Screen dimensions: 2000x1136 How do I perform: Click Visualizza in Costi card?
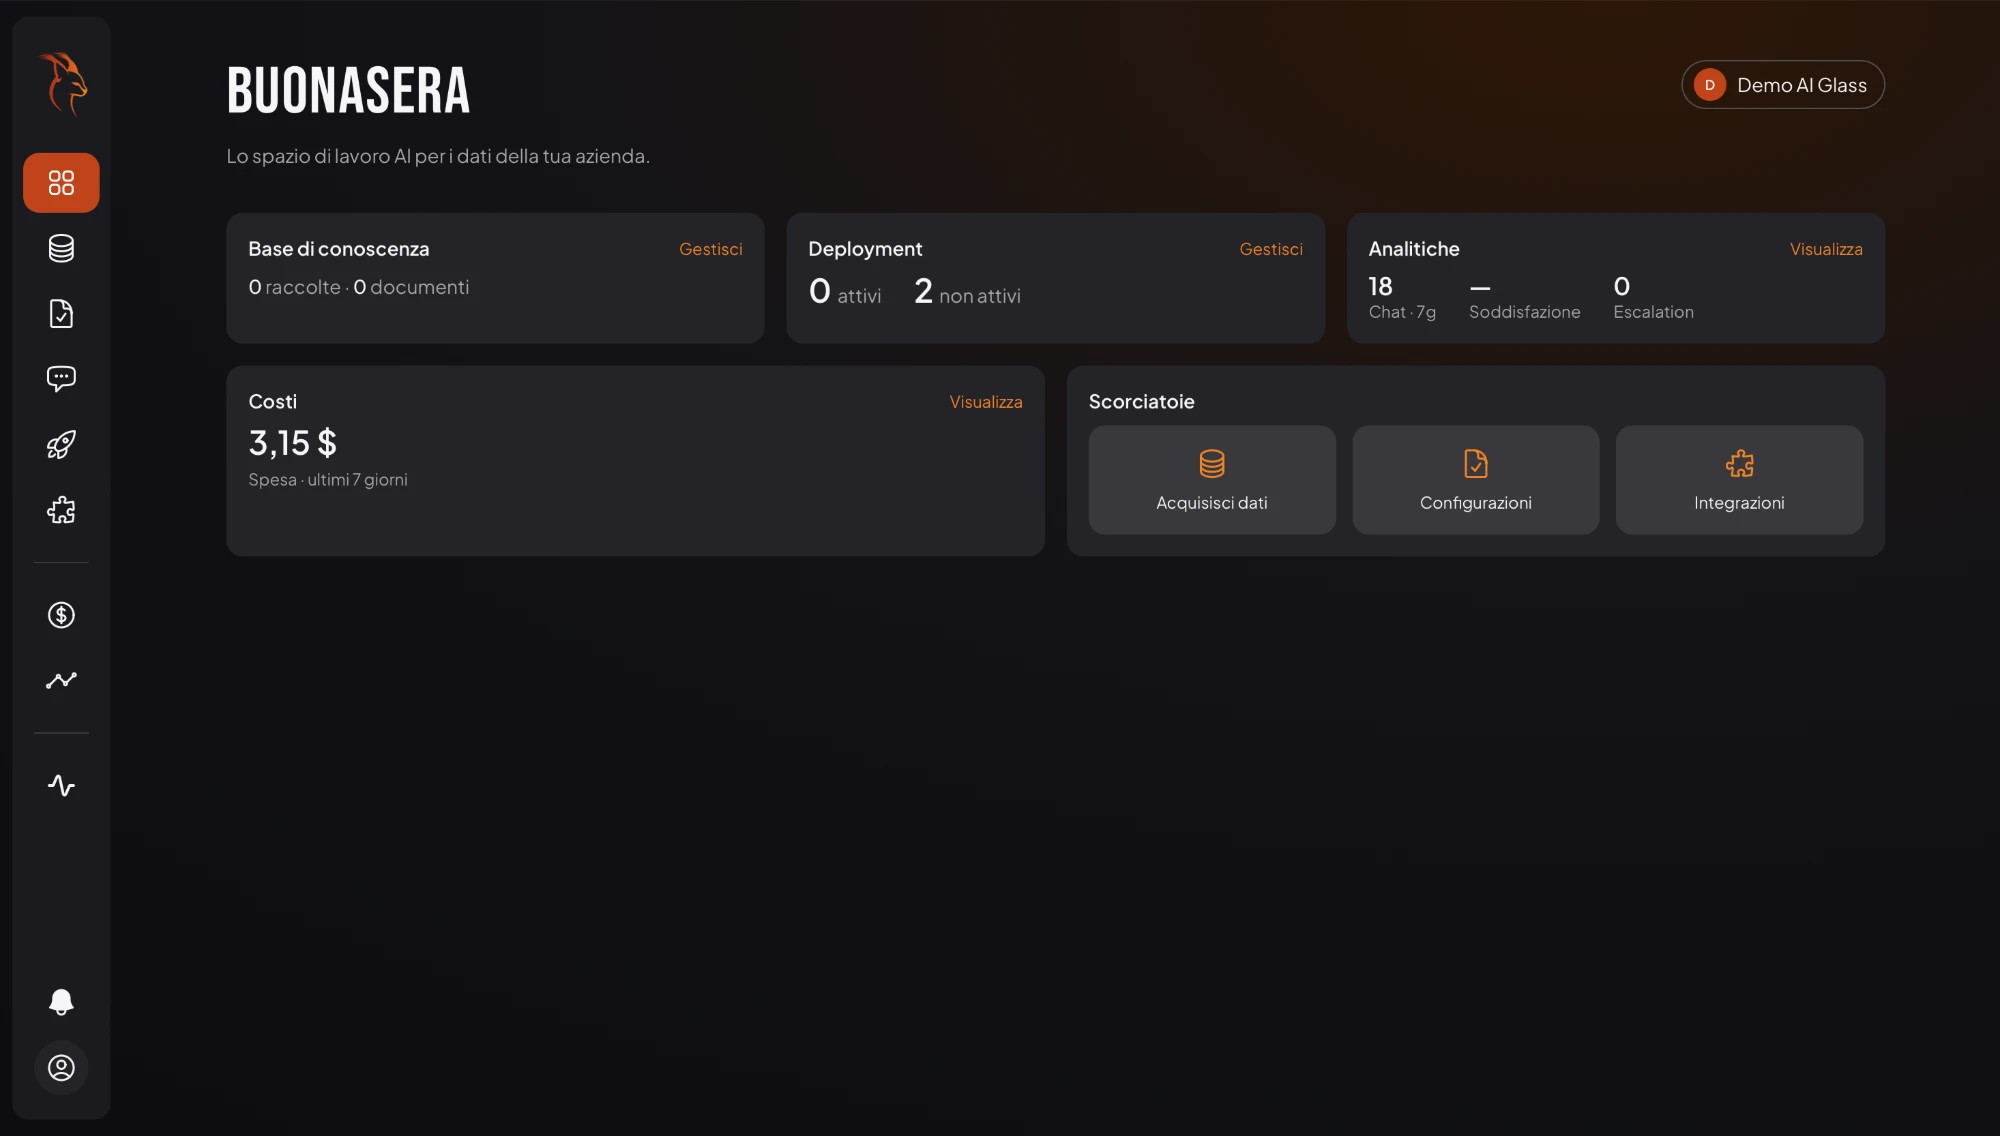coord(986,402)
